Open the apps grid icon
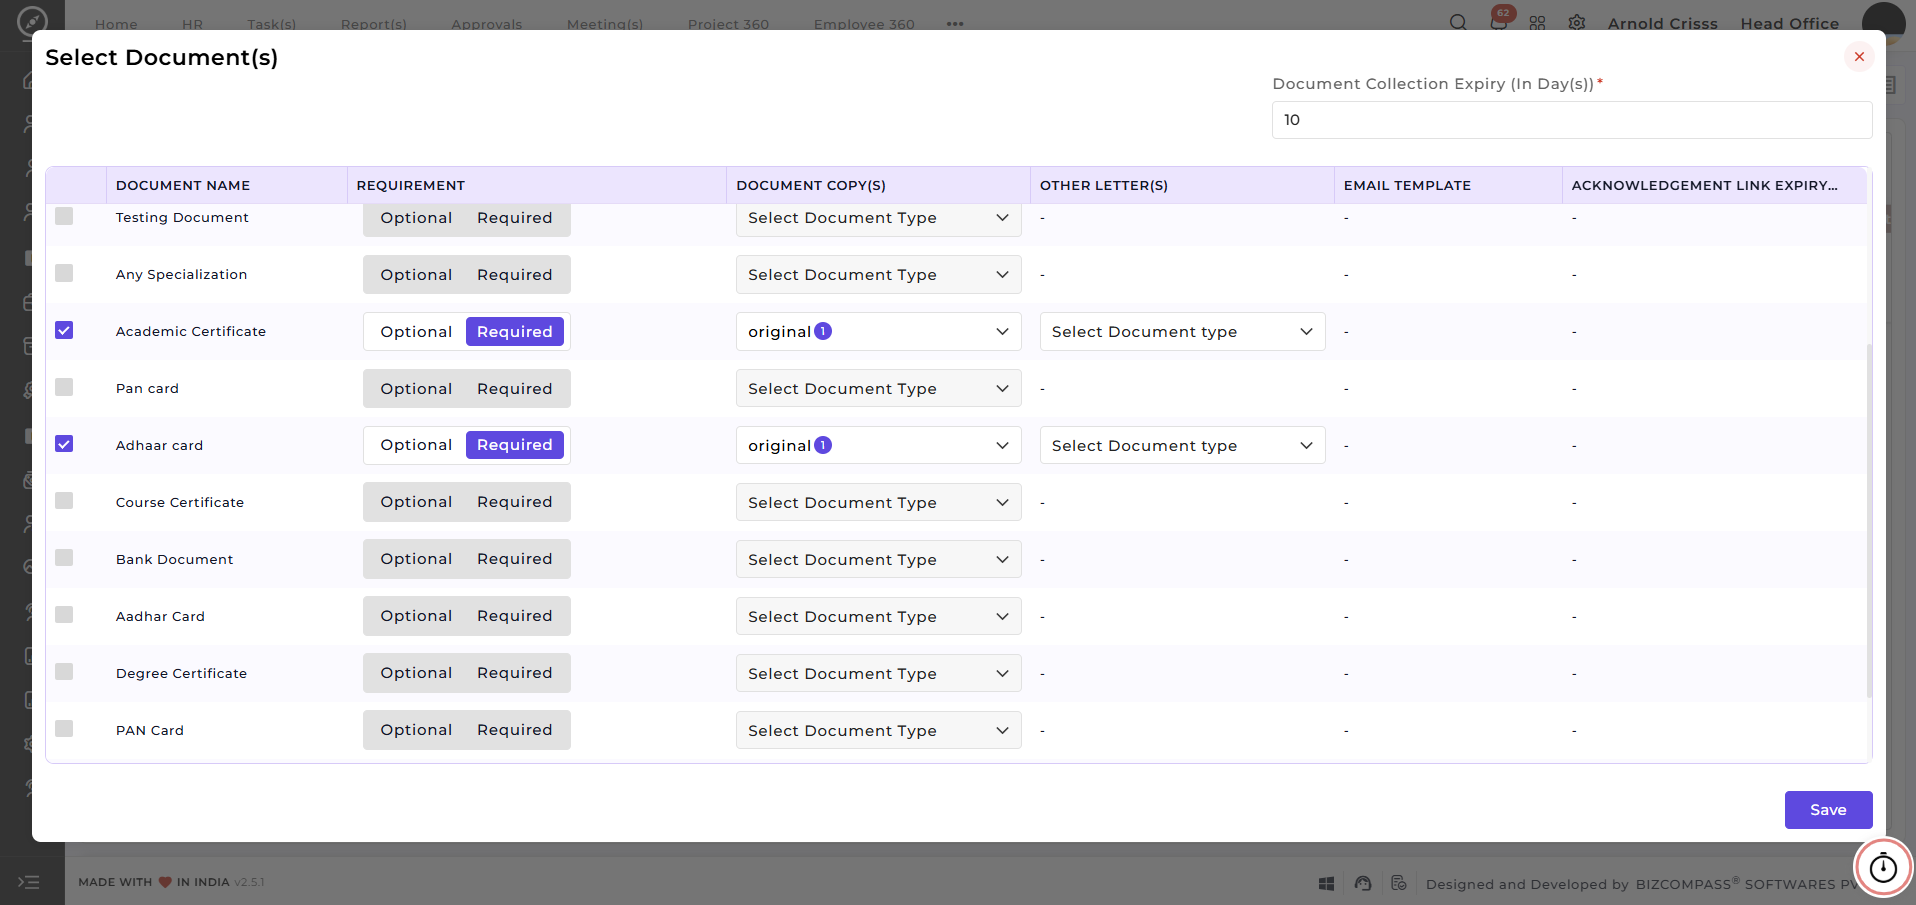The width and height of the screenshot is (1916, 905). (x=1537, y=23)
